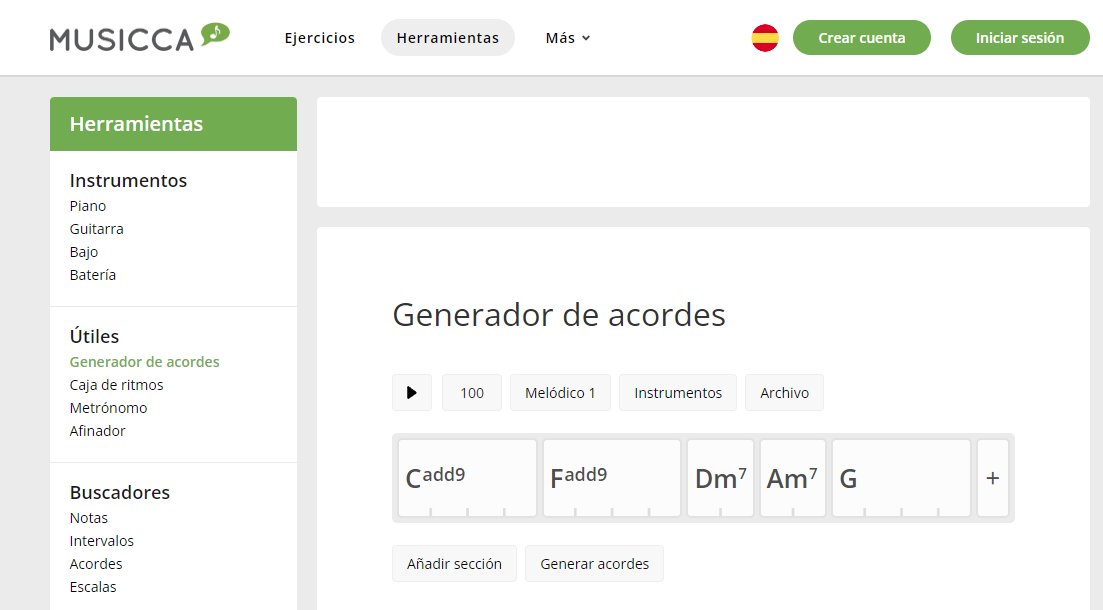Open the Archivo menu

(x=784, y=392)
